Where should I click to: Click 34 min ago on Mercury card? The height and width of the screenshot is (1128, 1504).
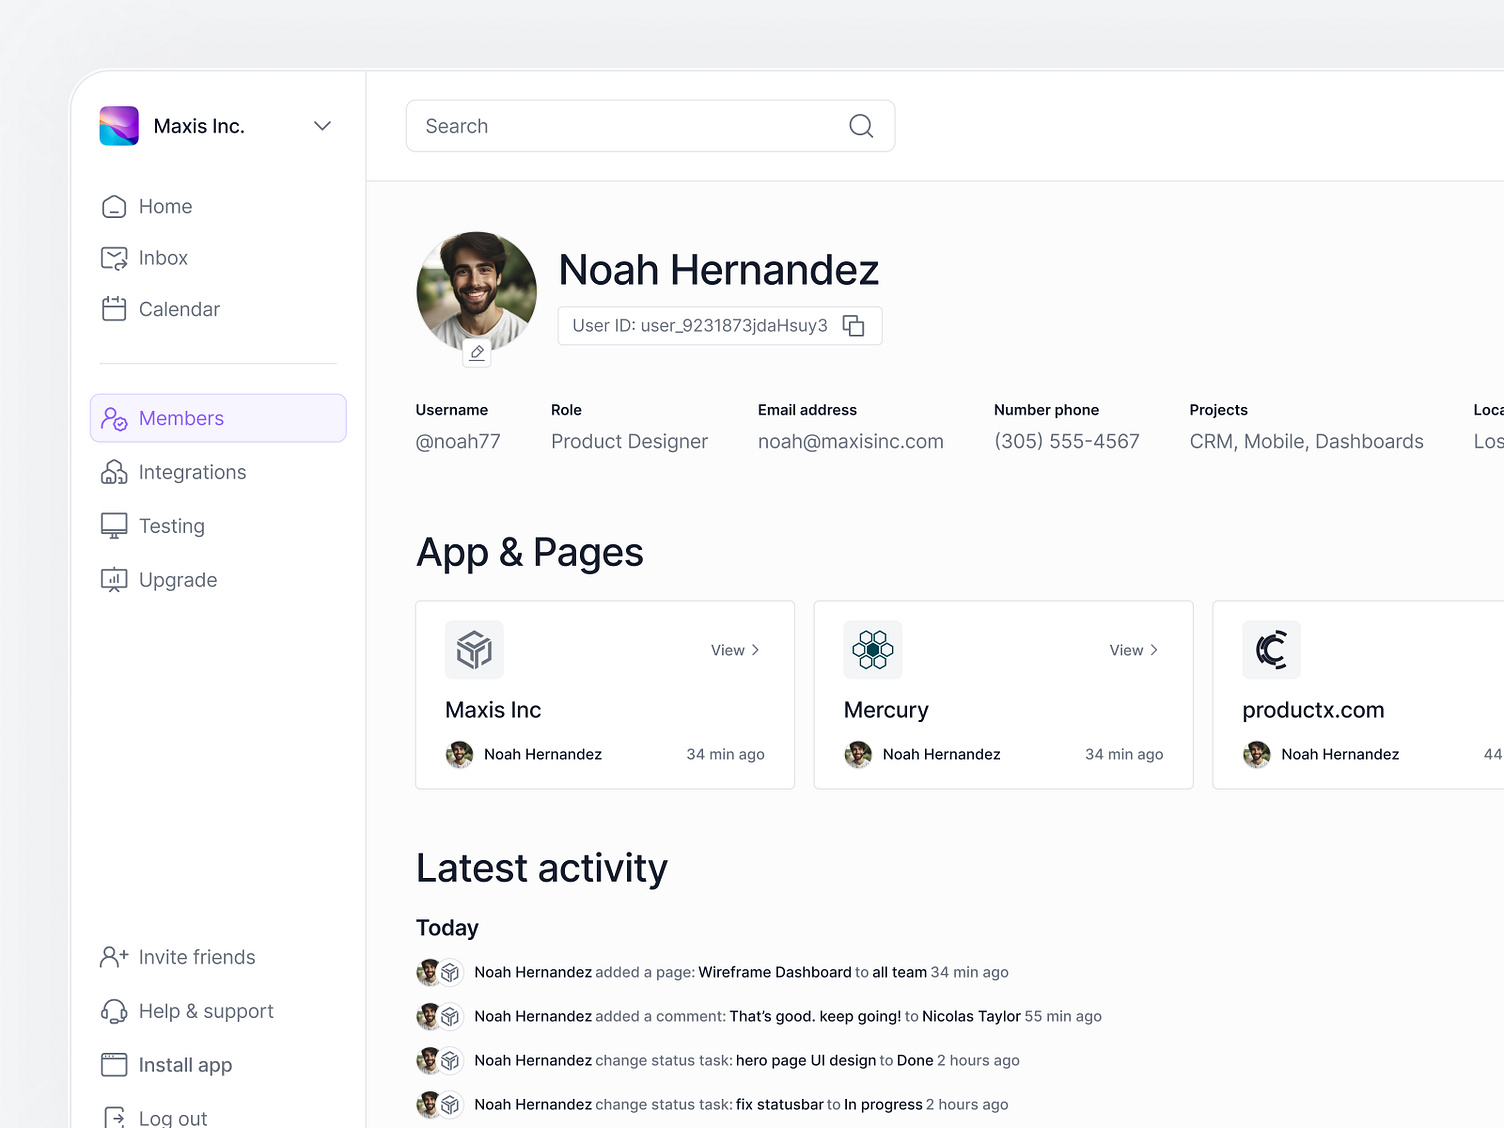point(1124,754)
